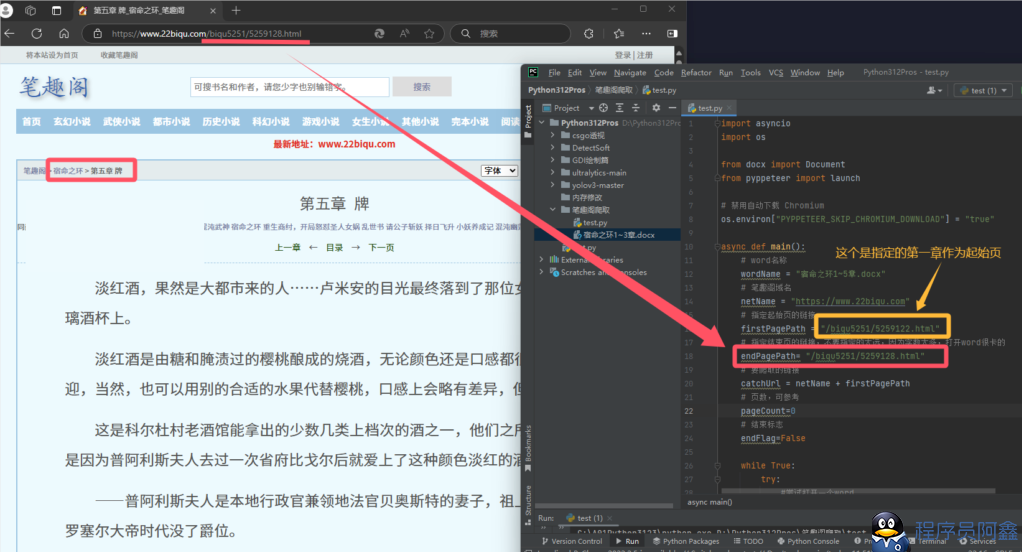Open the 字体 font dropdown
The height and width of the screenshot is (552, 1022).
coord(500,170)
